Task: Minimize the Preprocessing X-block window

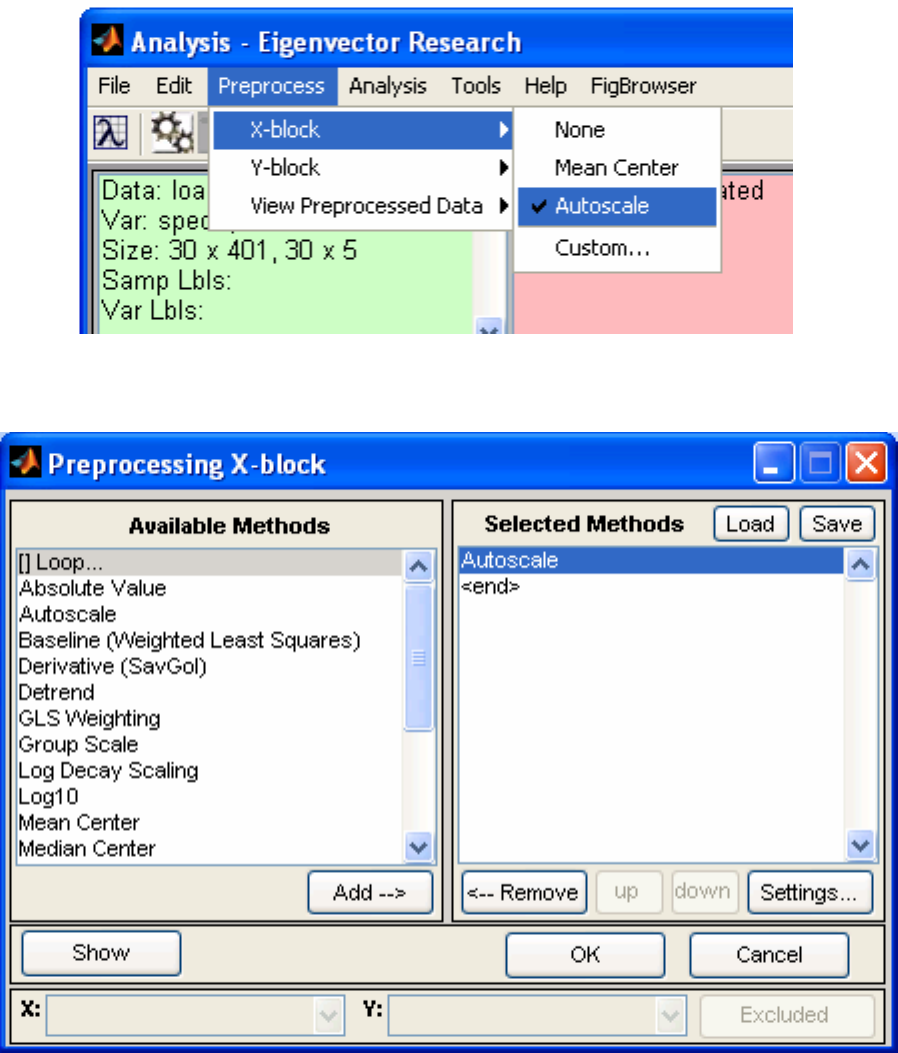Action: (774, 463)
